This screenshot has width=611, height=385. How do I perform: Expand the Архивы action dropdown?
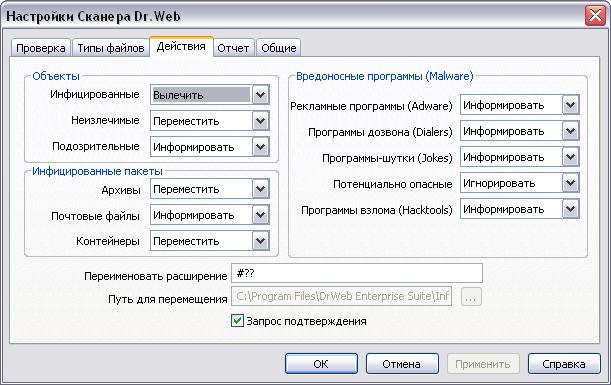coord(210,189)
